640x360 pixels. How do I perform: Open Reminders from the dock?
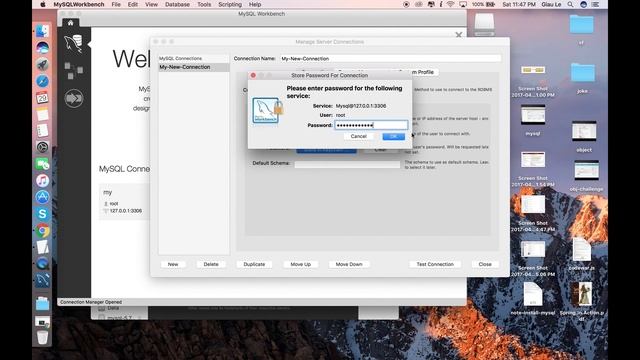[42, 131]
